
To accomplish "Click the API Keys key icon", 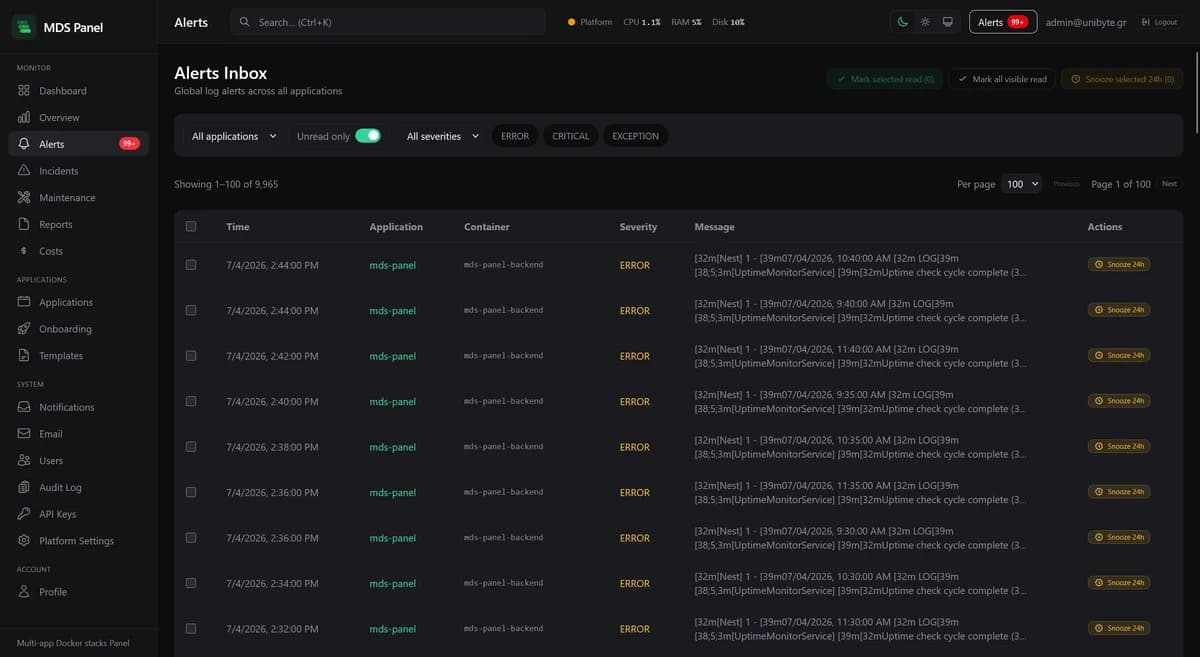I will pyautogui.click(x=24, y=514).
